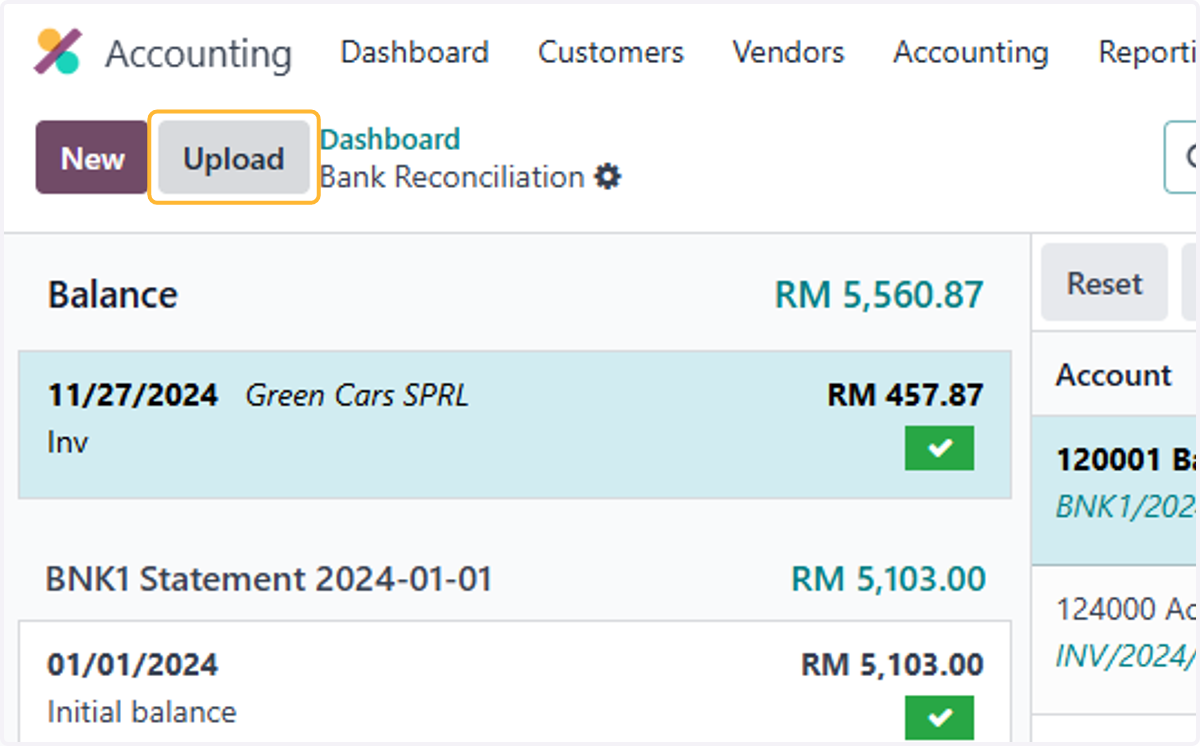Click the Bank Reconciliation breadcrumb text
Screen dimensions: 1200x746
point(452,177)
